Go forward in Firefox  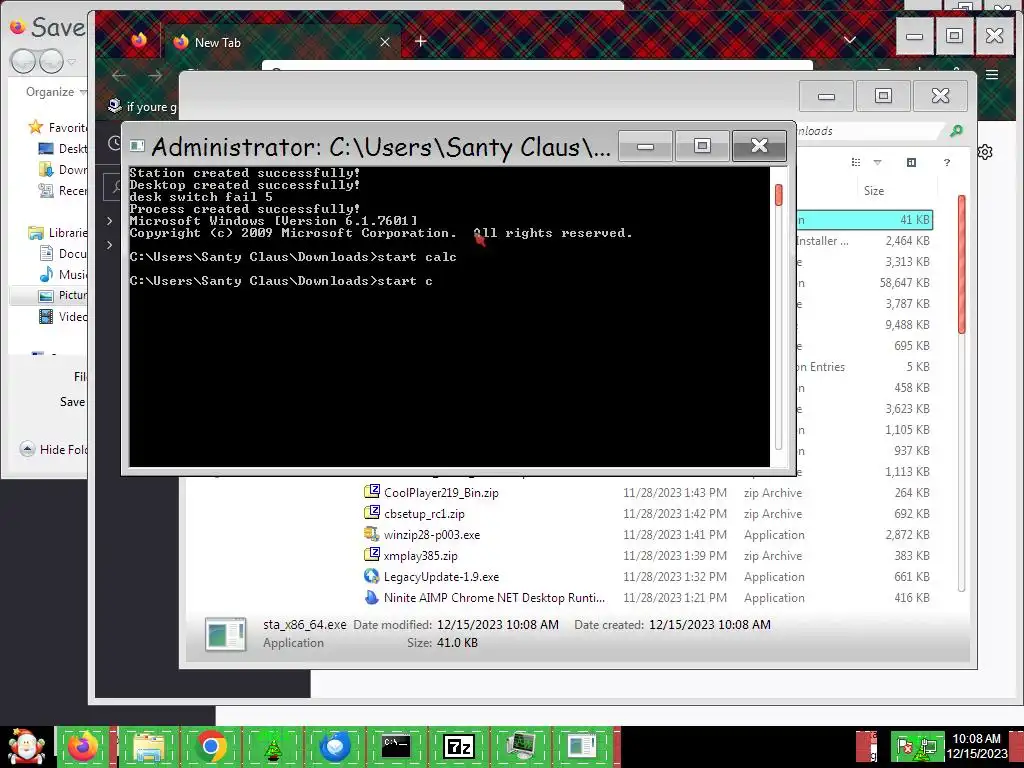pos(155,76)
